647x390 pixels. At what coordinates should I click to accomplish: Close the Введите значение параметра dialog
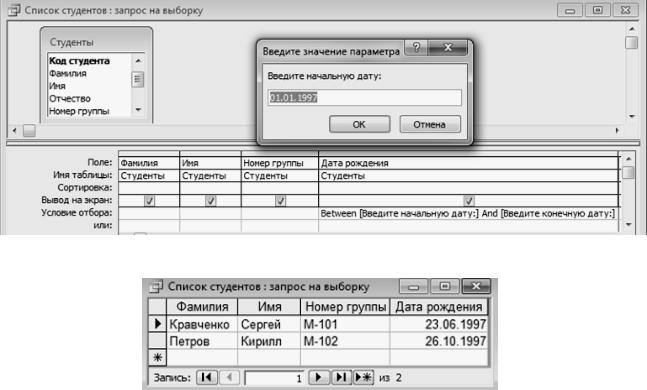(x=448, y=47)
